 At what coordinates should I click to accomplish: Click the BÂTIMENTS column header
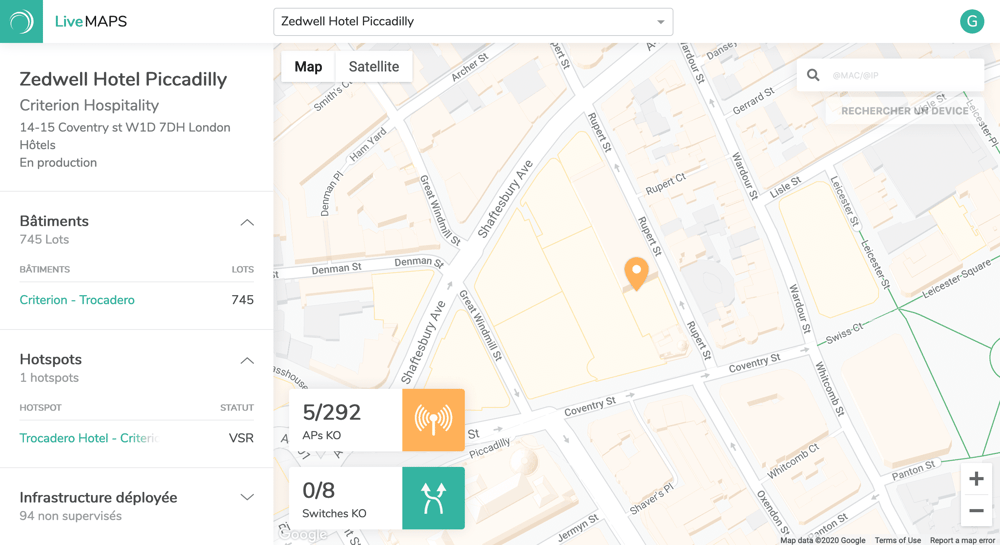click(45, 270)
